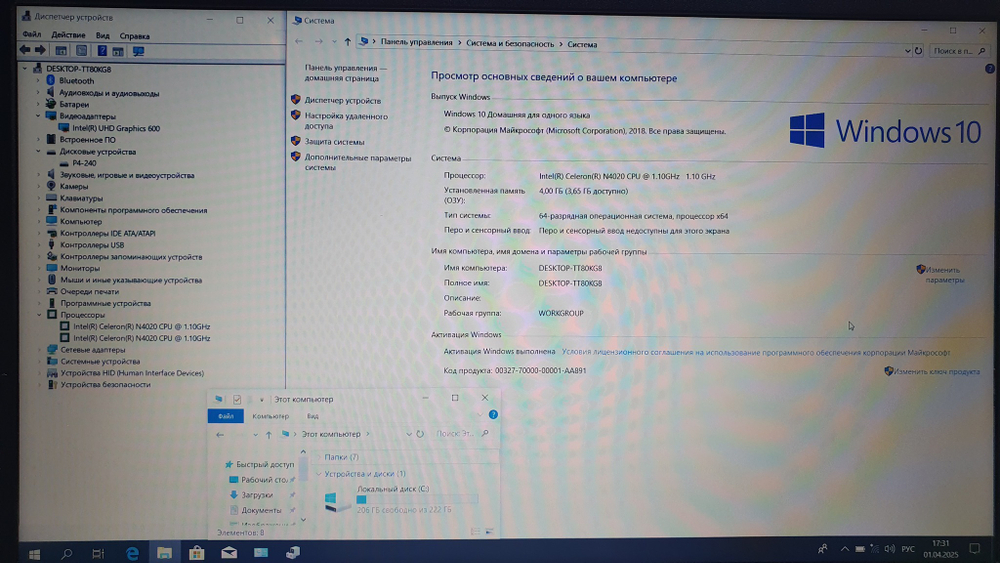Expand the Камеры tree node
Image resolution: width=1000 pixels, height=563 pixels.
click(39, 186)
